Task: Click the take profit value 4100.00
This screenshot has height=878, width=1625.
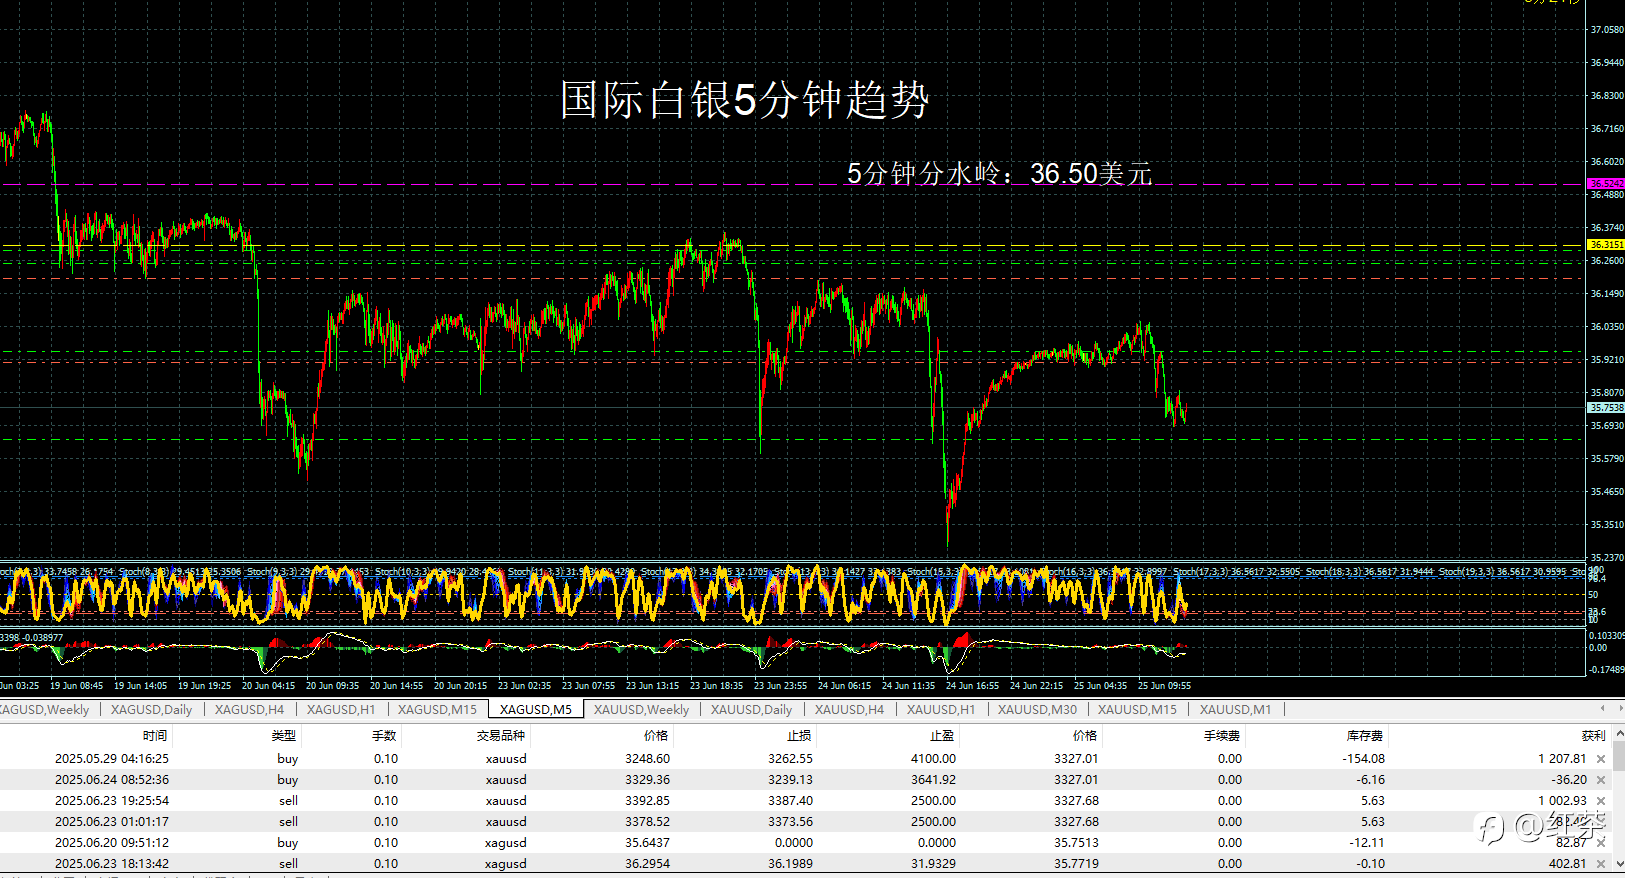Action: click(934, 759)
